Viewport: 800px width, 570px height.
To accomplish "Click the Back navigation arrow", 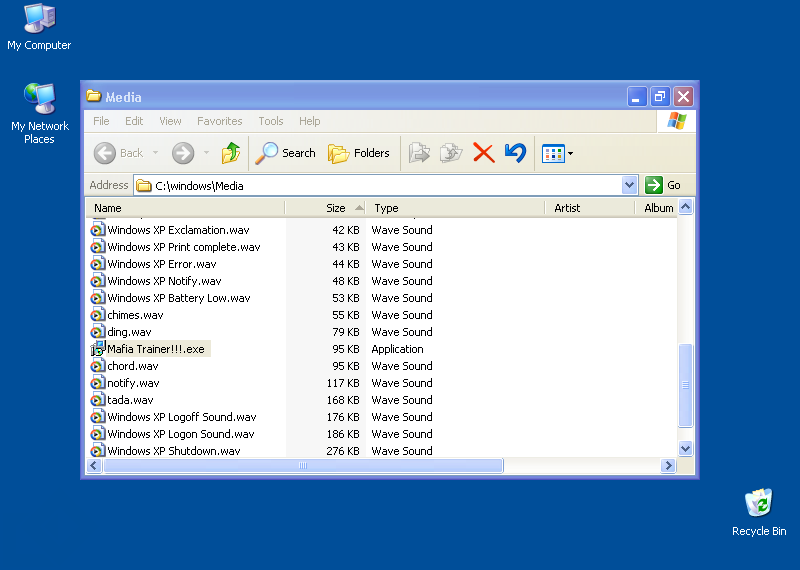I will point(105,153).
